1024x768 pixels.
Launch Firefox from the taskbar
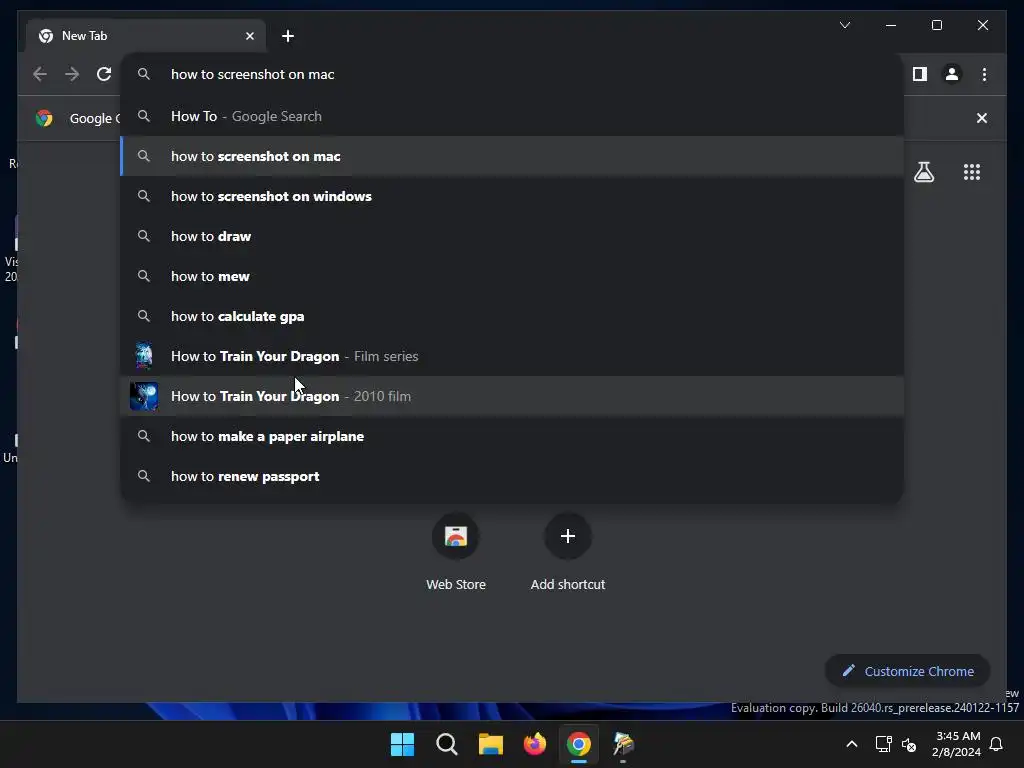pyautogui.click(x=535, y=744)
